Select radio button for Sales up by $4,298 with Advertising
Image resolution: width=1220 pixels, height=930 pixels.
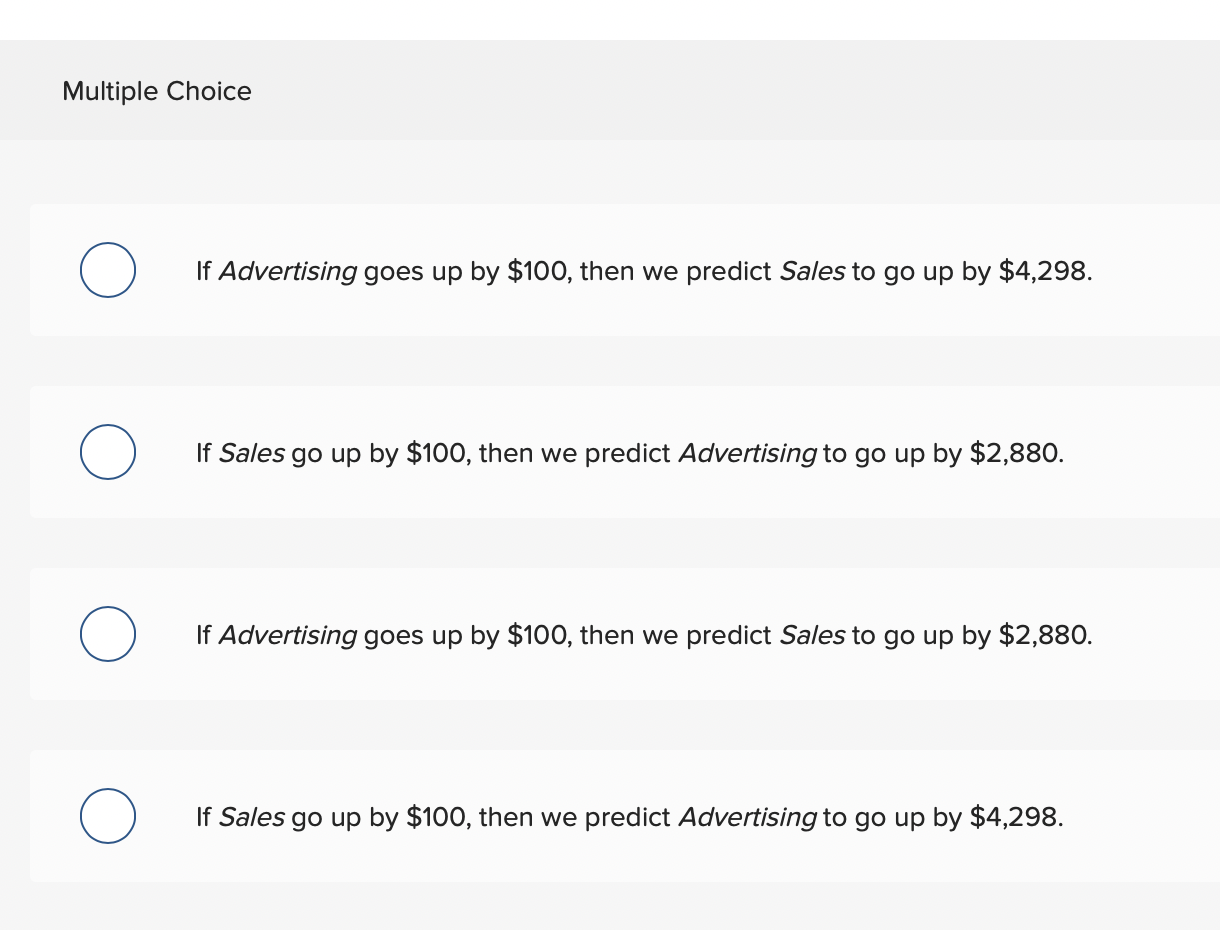(x=108, y=270)
